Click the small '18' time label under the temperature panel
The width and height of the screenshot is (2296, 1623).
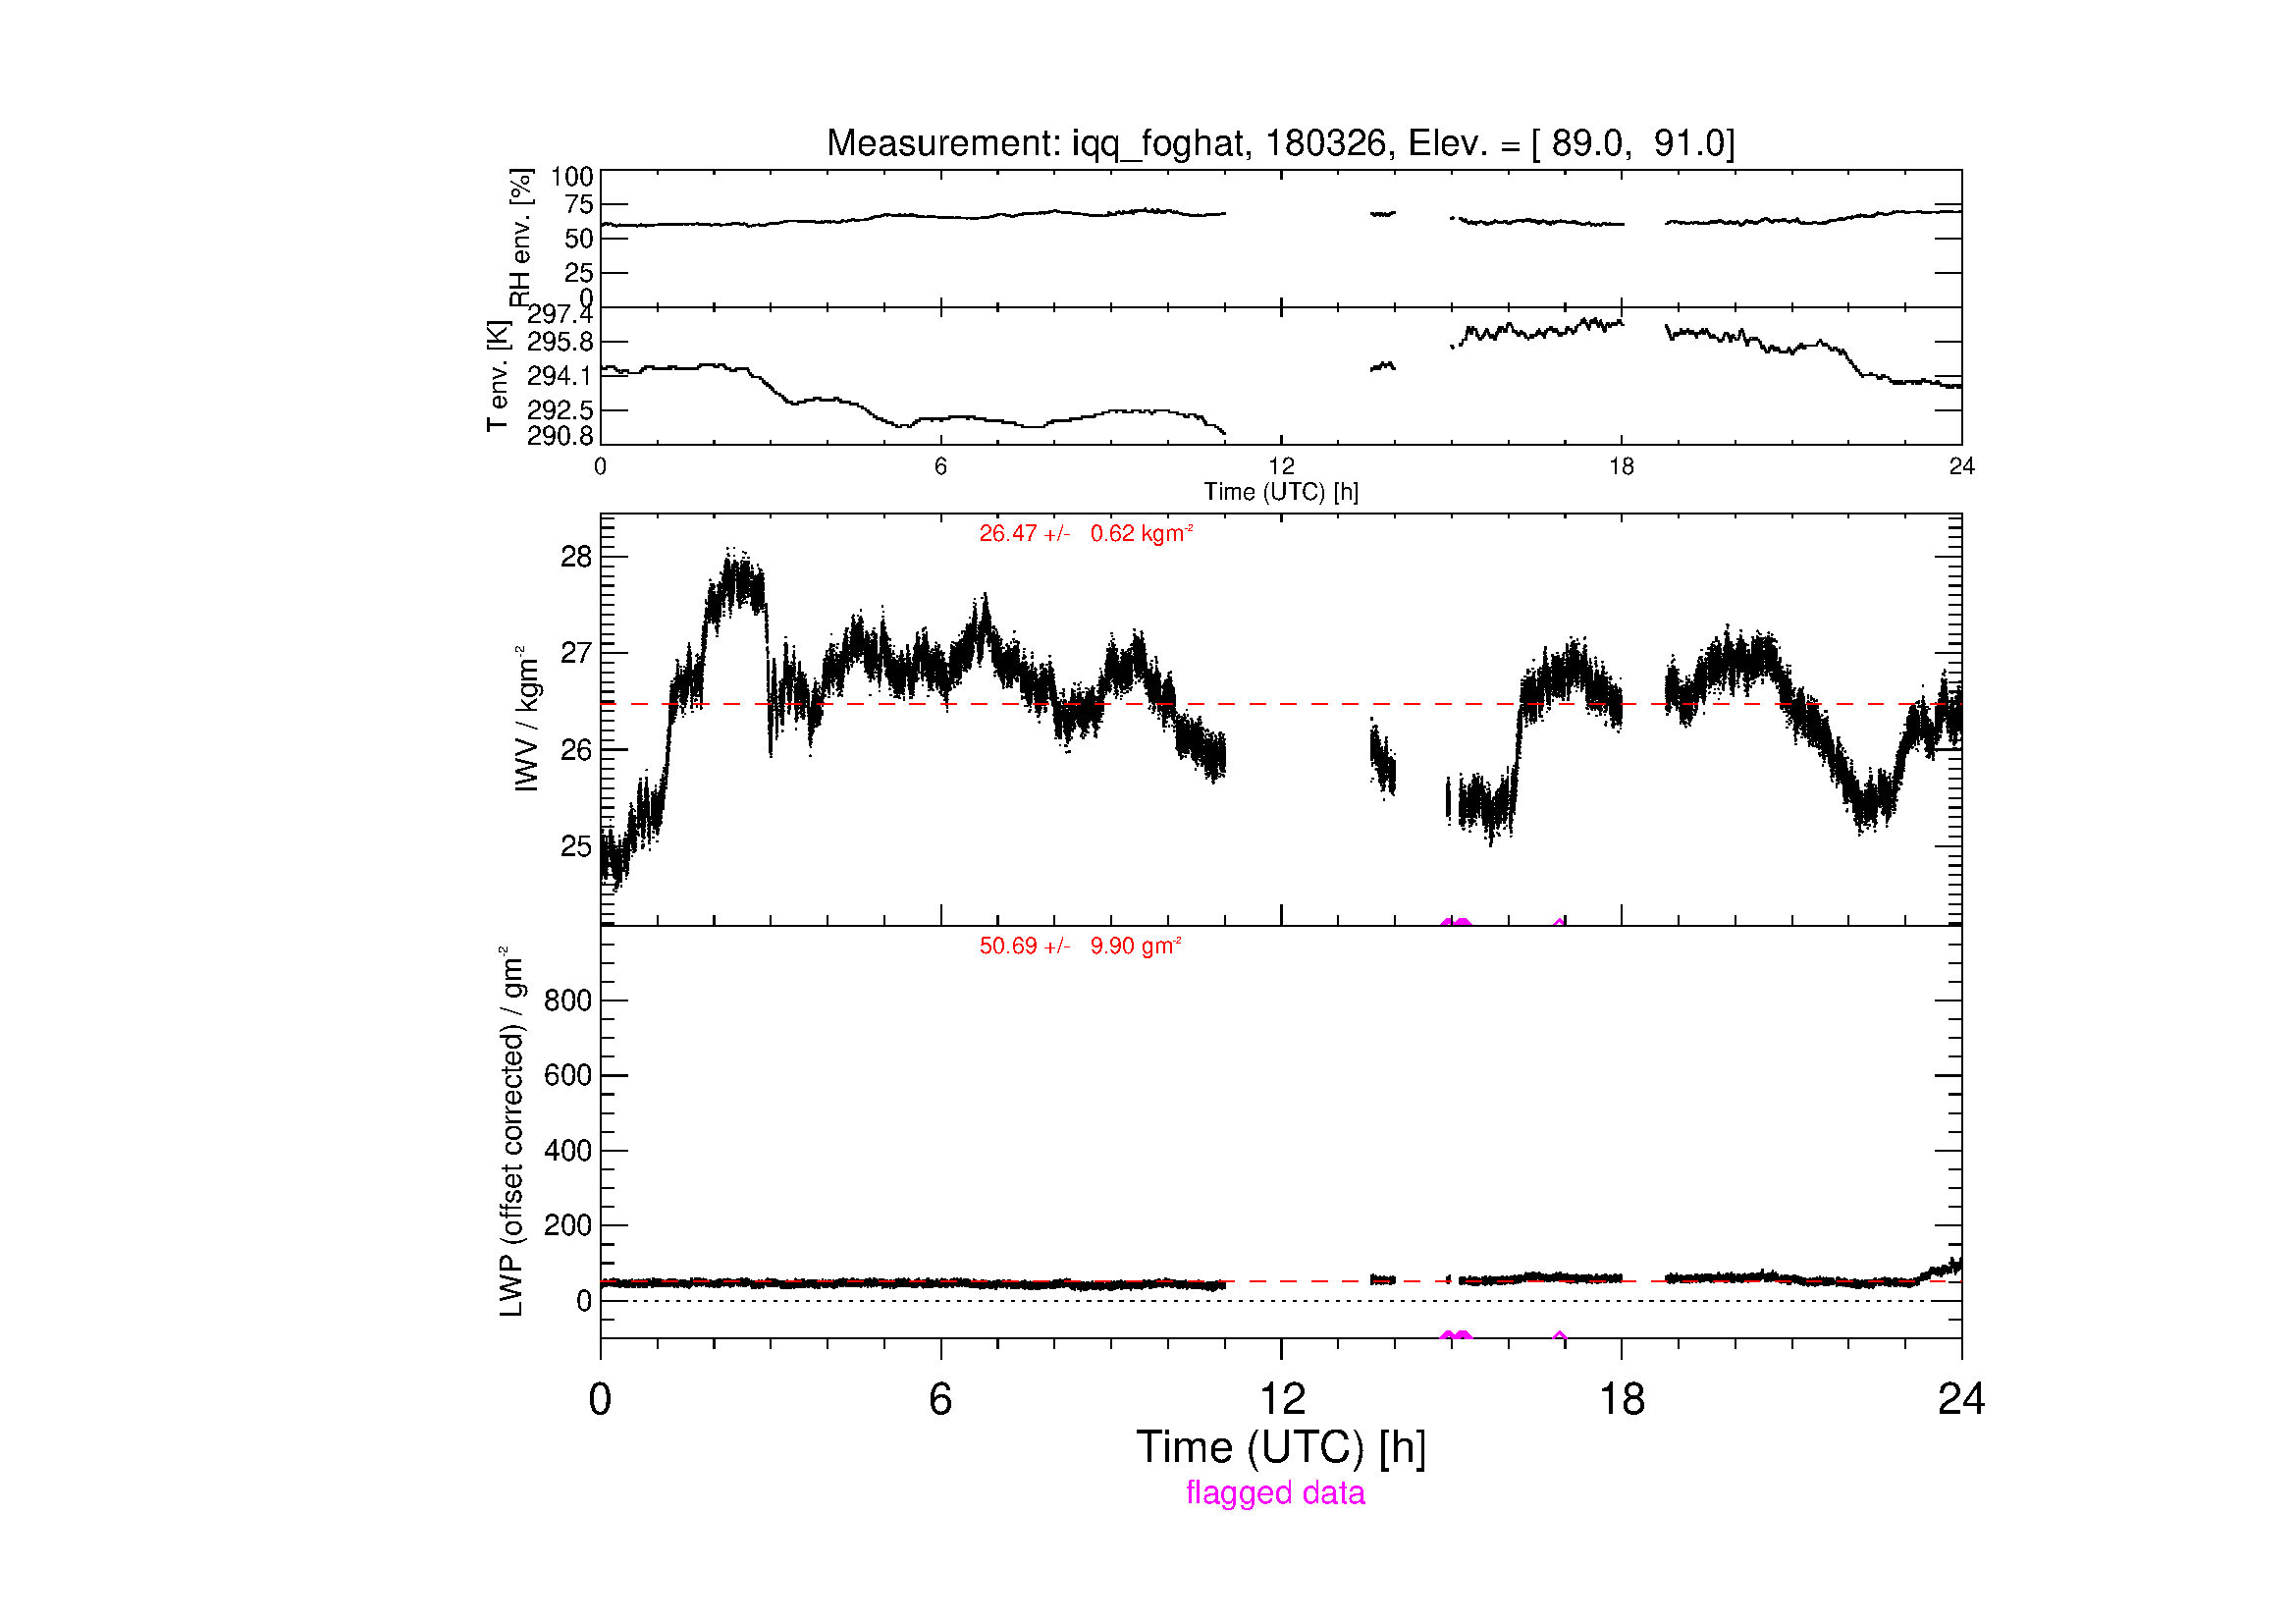click(x=1621, y=466)
